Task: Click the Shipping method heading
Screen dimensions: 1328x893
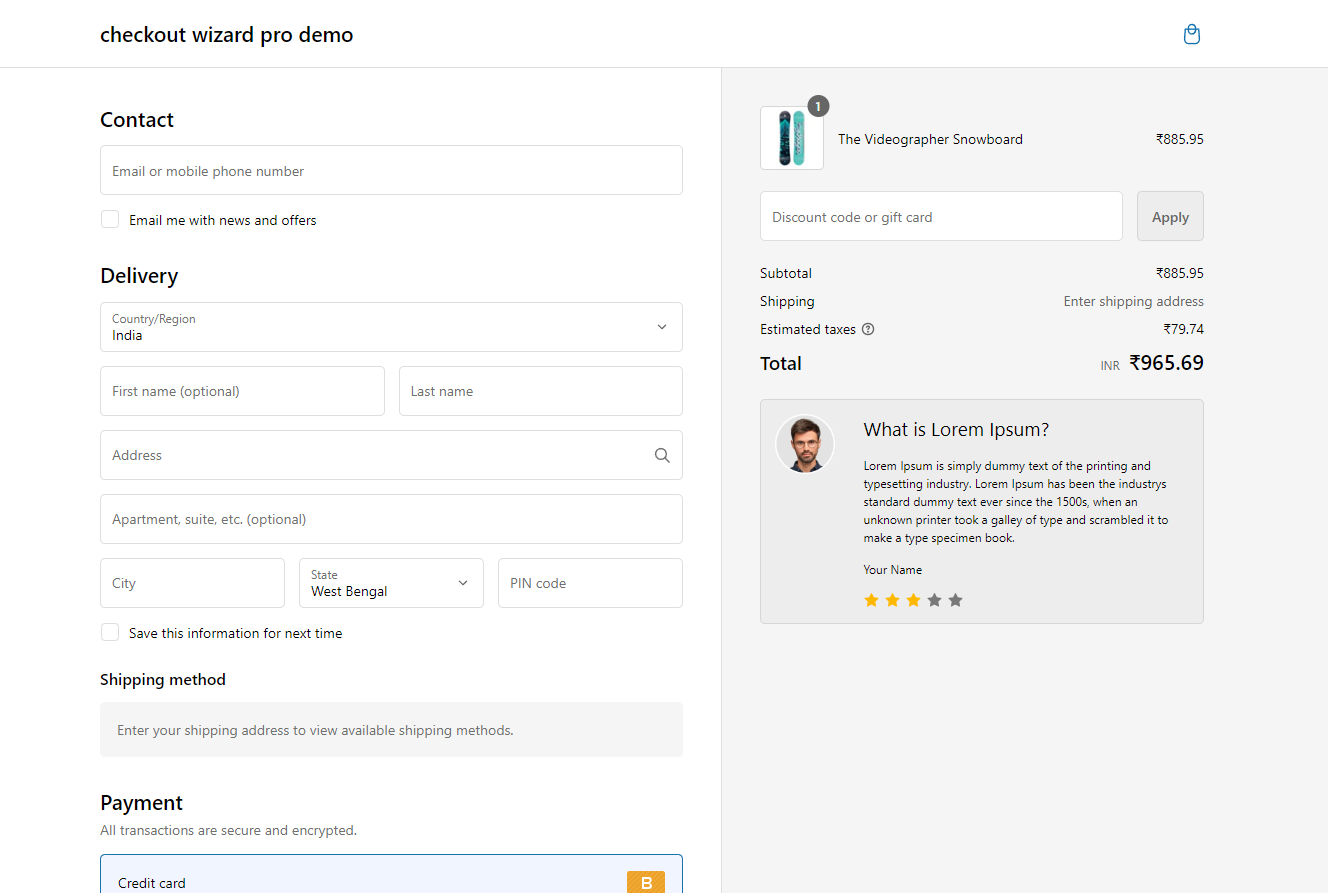Action: (163, 680)
